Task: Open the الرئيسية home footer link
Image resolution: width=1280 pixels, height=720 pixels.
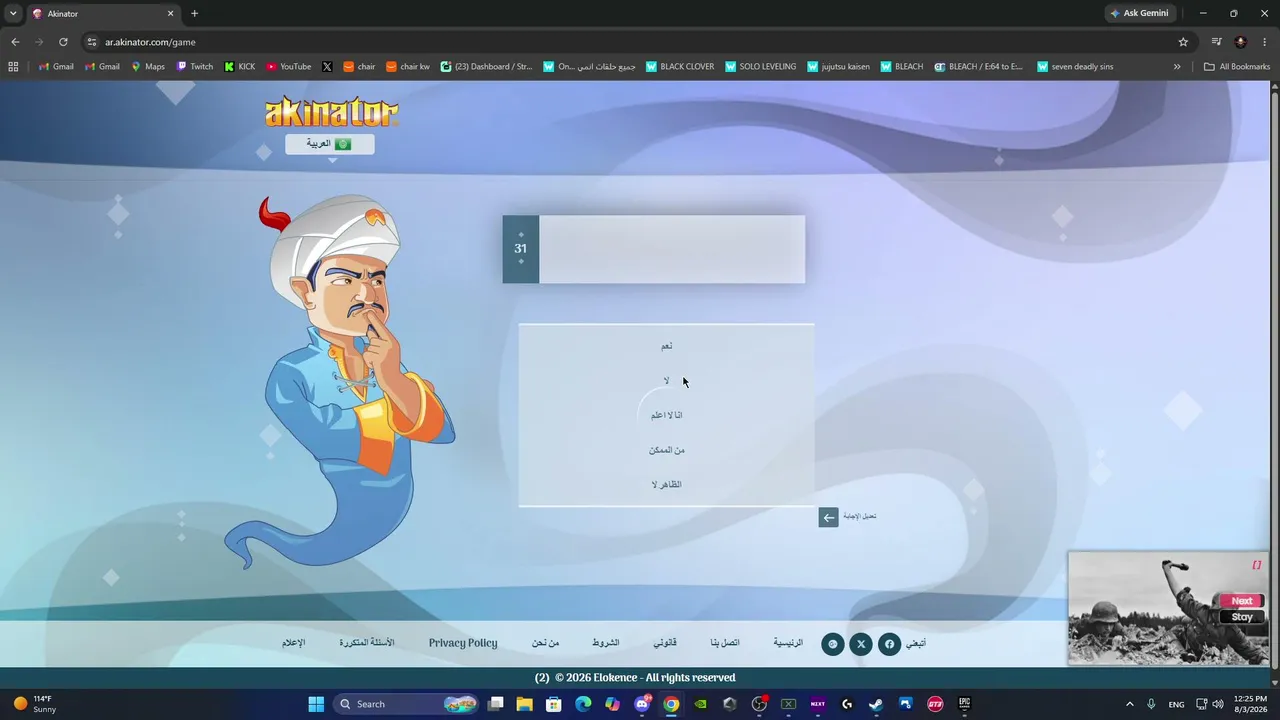Action: (x=788, y=643)
